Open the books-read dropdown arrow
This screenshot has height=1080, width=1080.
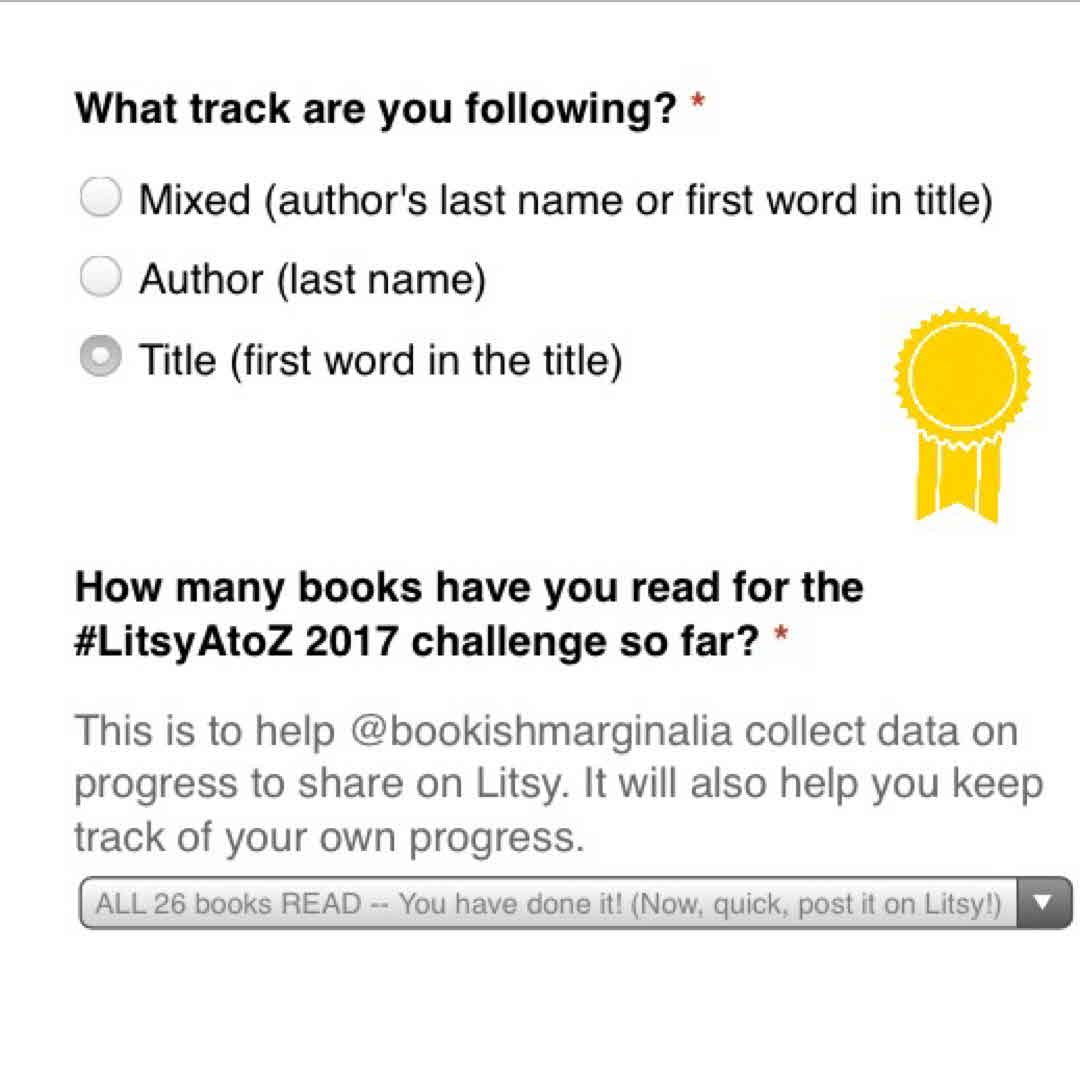[1043, 903]
